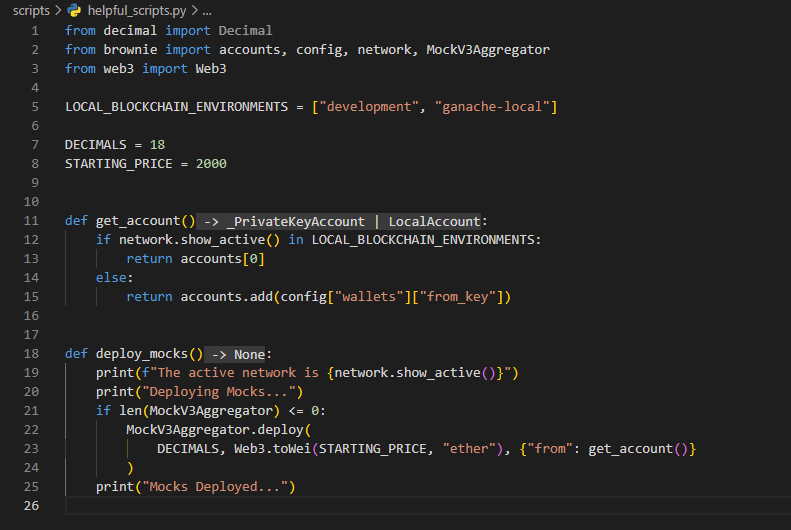Click DECIMALS constant definition on line 7

(95, 145)
